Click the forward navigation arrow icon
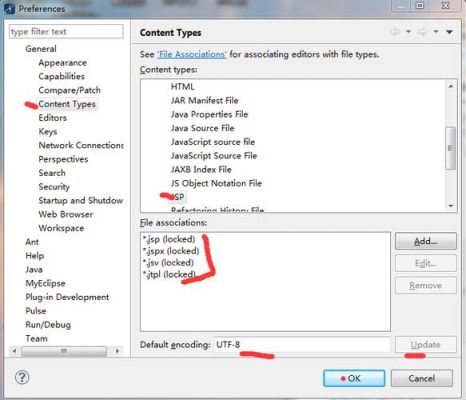 tap(422, 32)
